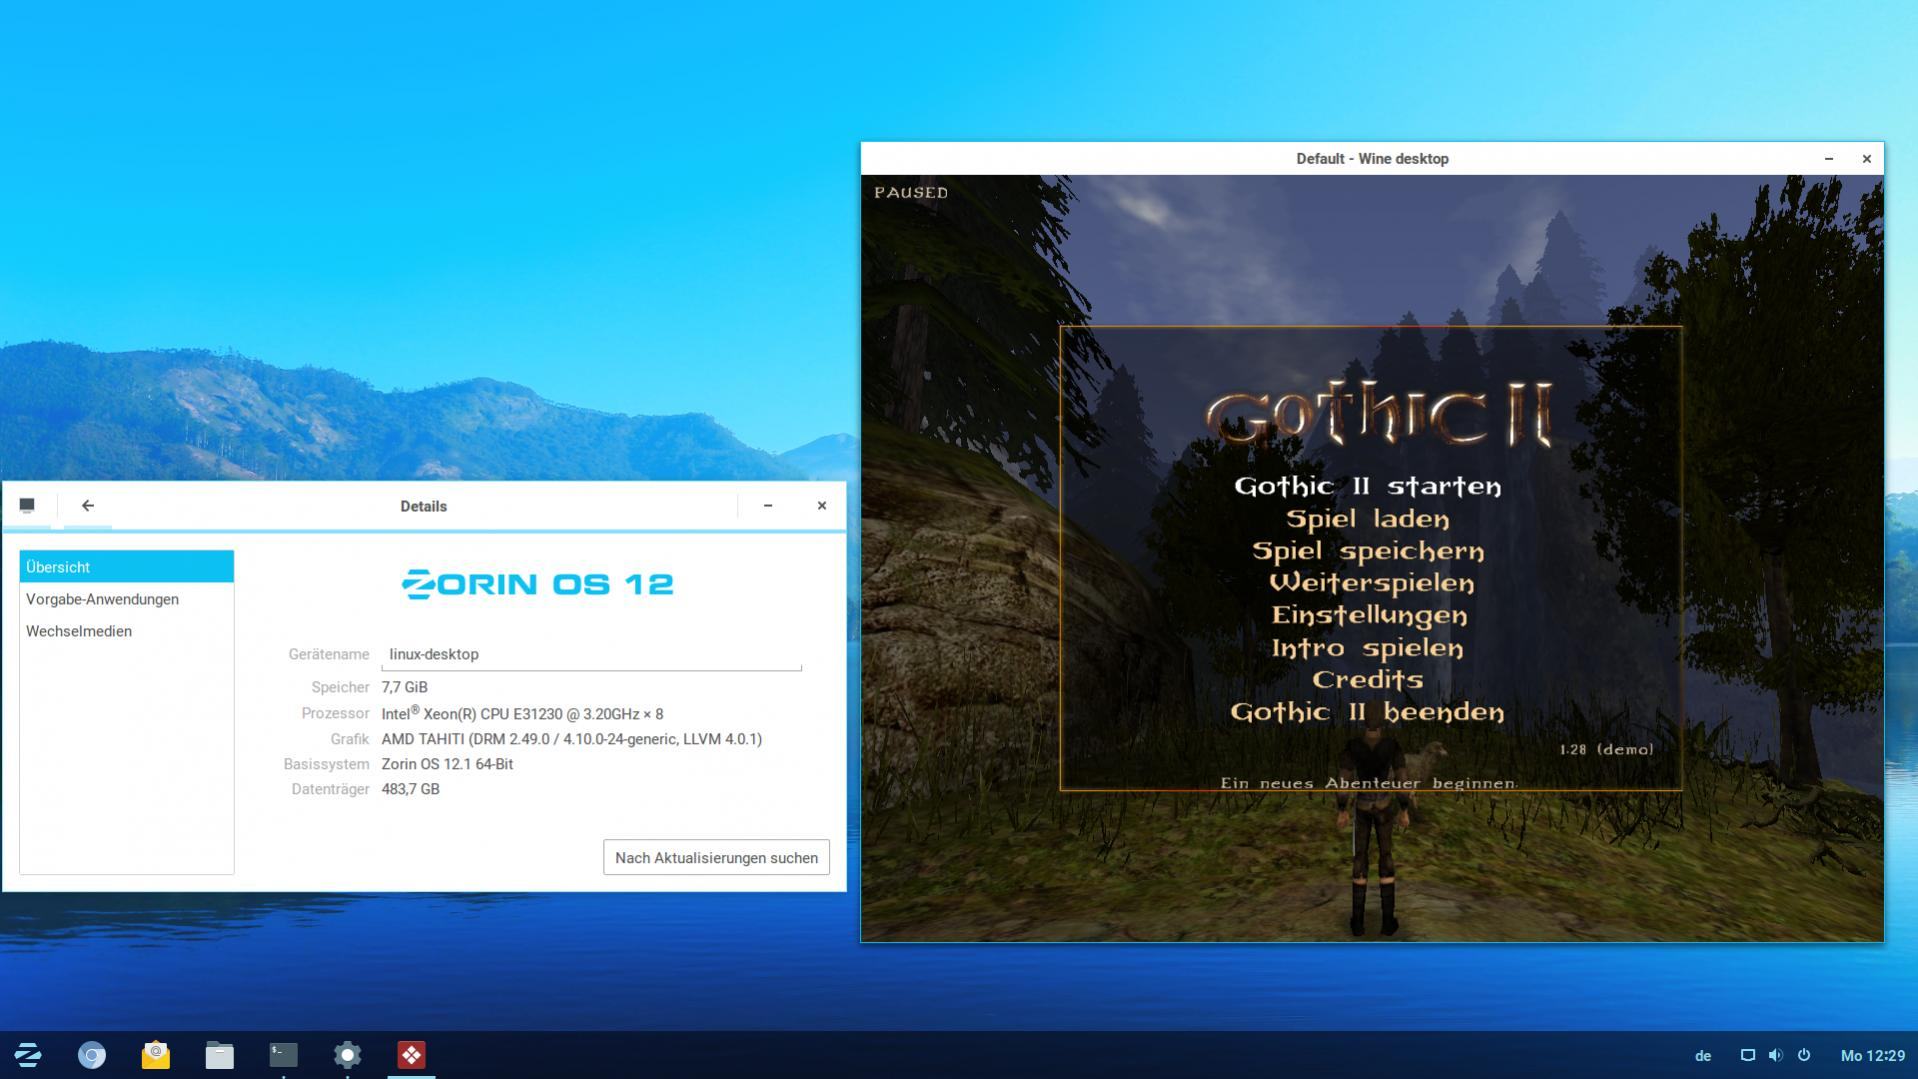Click the Gerätename field 'linux-desktop'
This screenshot has height=1079, width=1918.
coord(591,654)
